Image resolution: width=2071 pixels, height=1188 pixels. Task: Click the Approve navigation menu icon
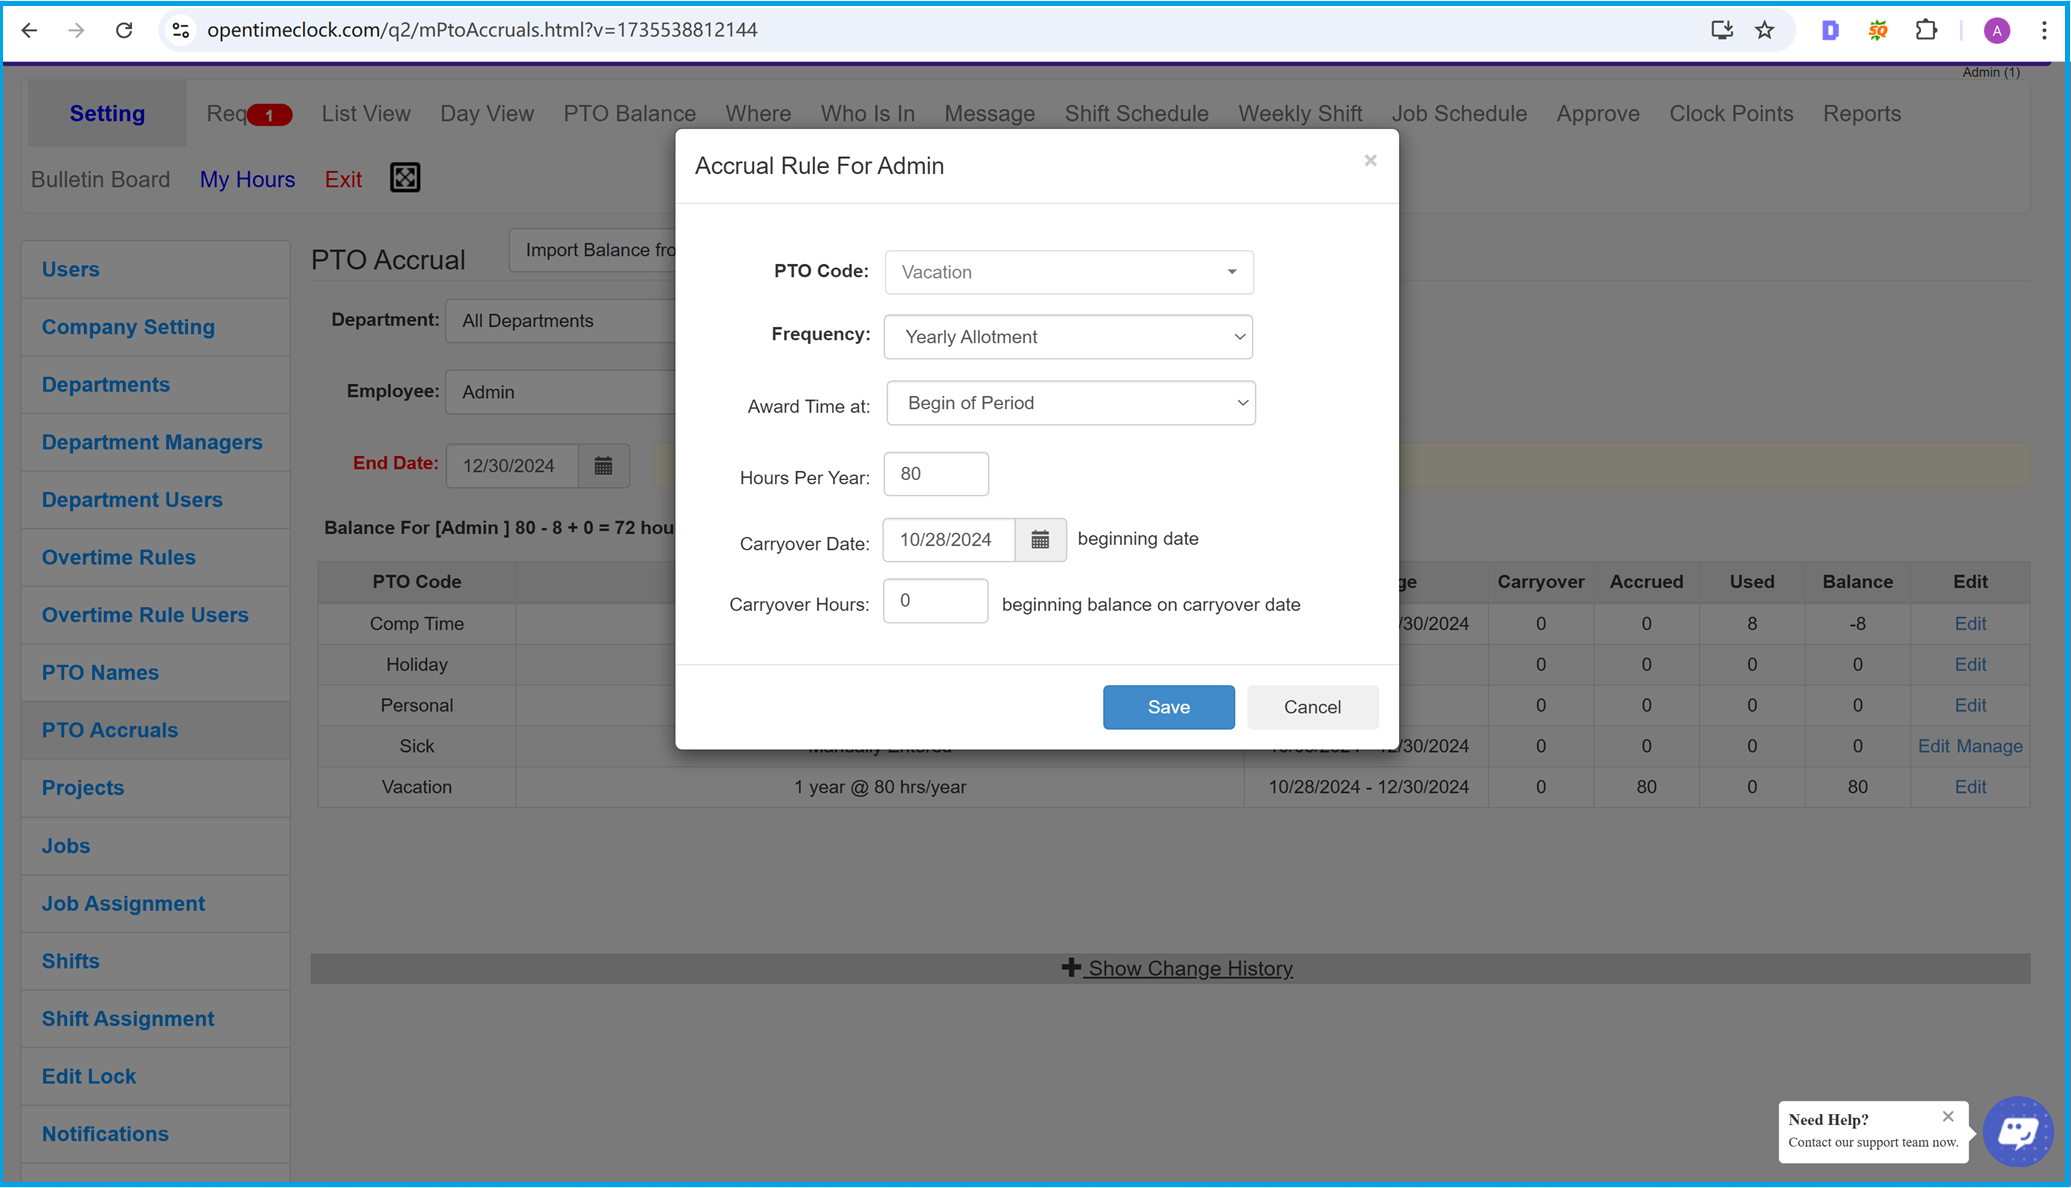(x=1597, y=112)
